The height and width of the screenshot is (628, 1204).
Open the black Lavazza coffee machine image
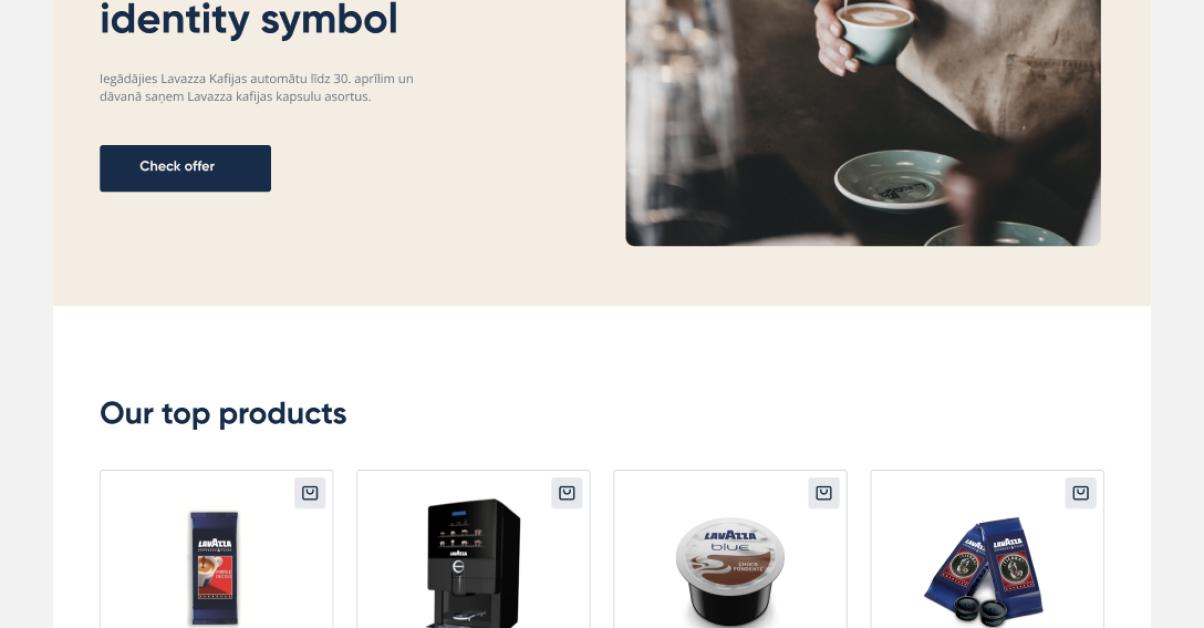click(x=473, y=564)
